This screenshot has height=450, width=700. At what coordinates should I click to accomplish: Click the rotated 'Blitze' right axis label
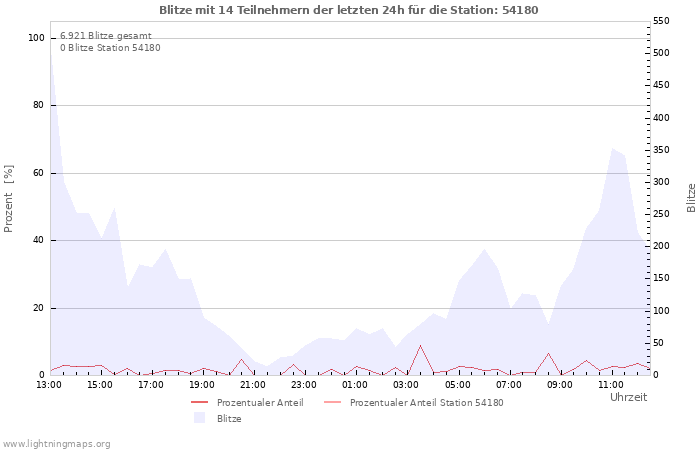(690, 198)
